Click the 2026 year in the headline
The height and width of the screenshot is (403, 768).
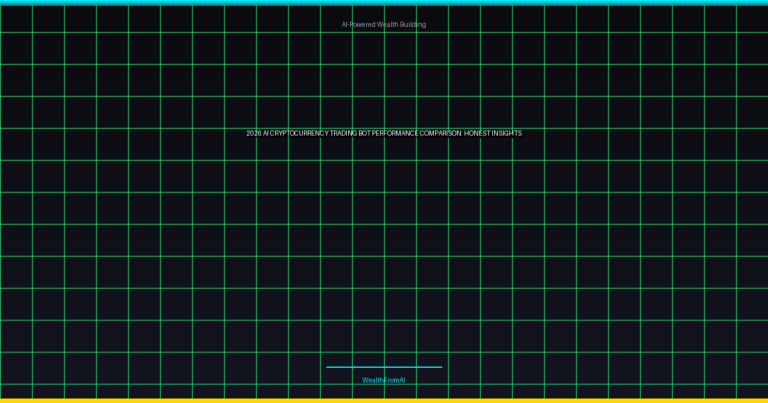[254, 133]
